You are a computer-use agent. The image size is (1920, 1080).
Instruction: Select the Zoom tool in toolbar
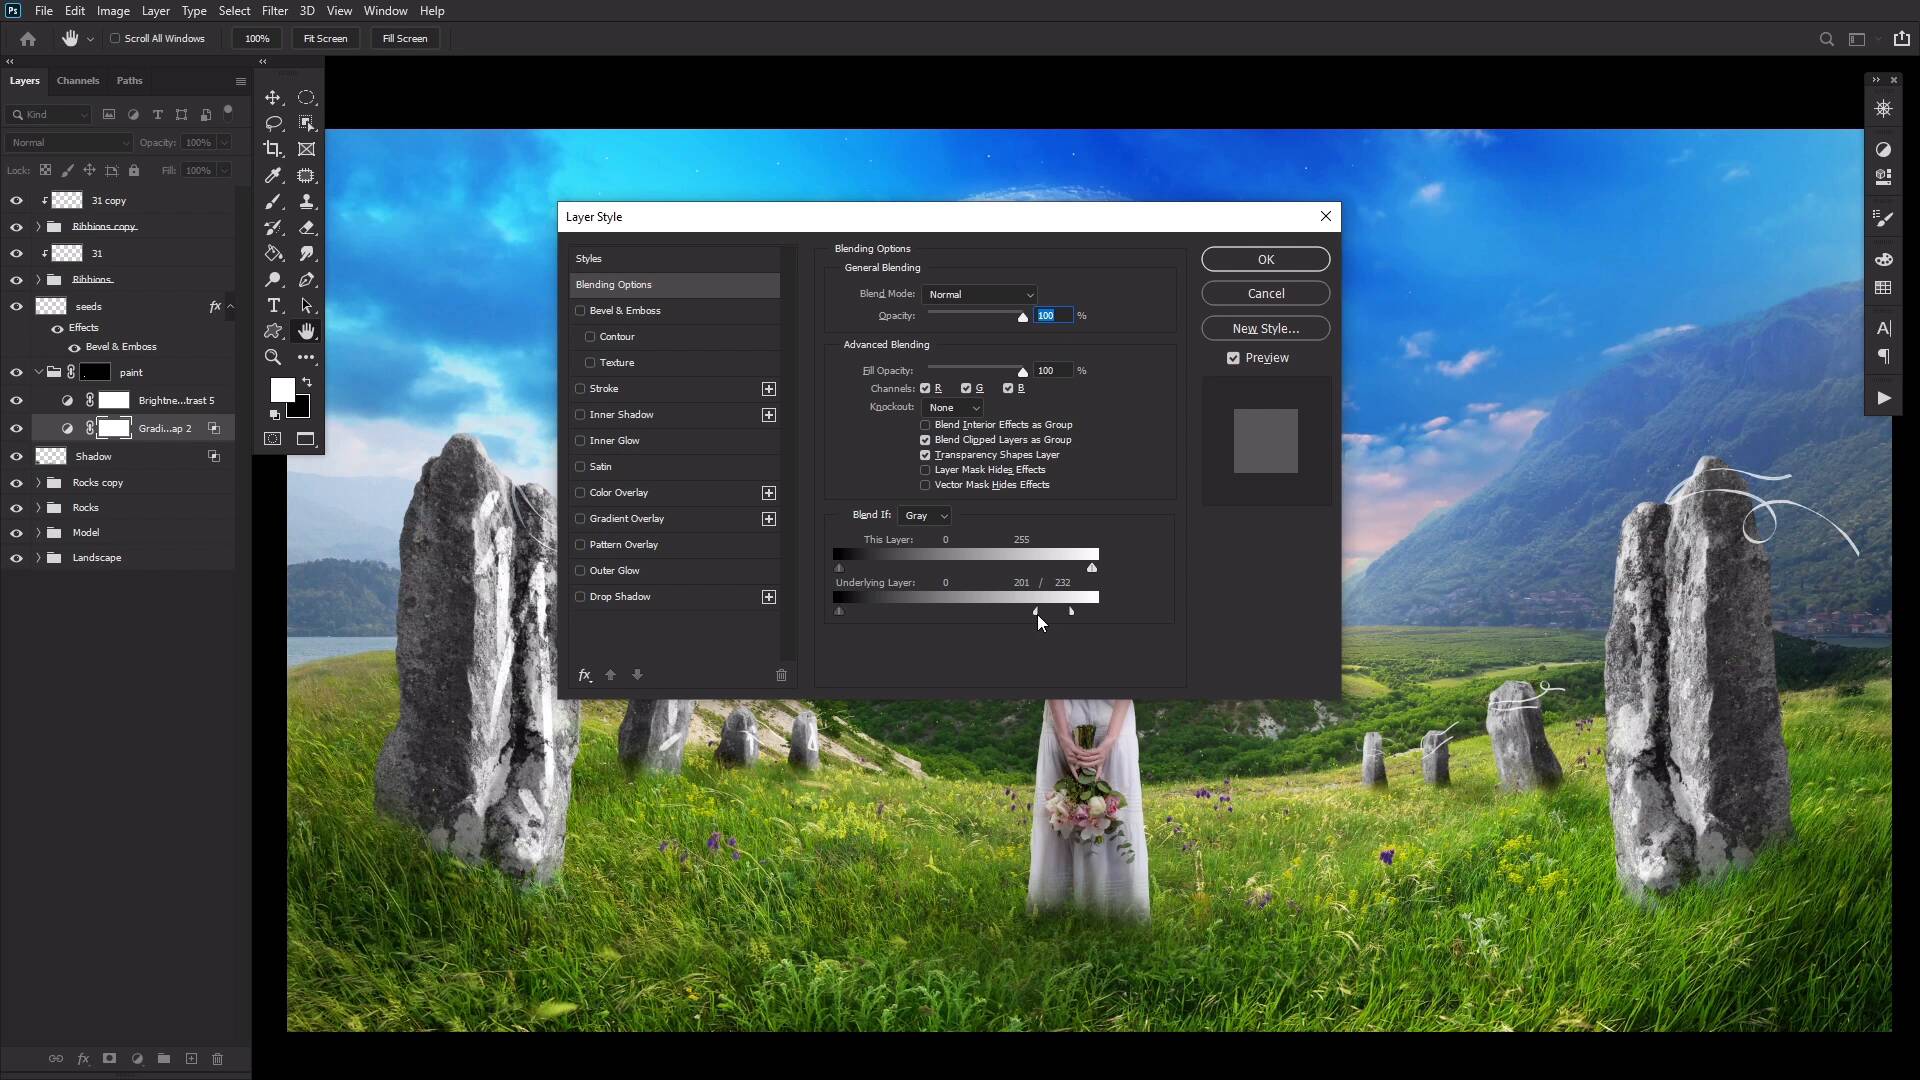pos(273,358)
